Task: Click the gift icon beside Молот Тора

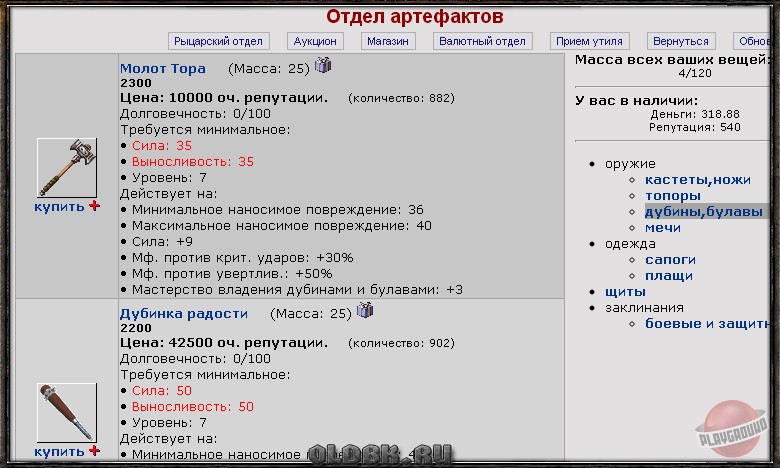Action: coord(322,66)
